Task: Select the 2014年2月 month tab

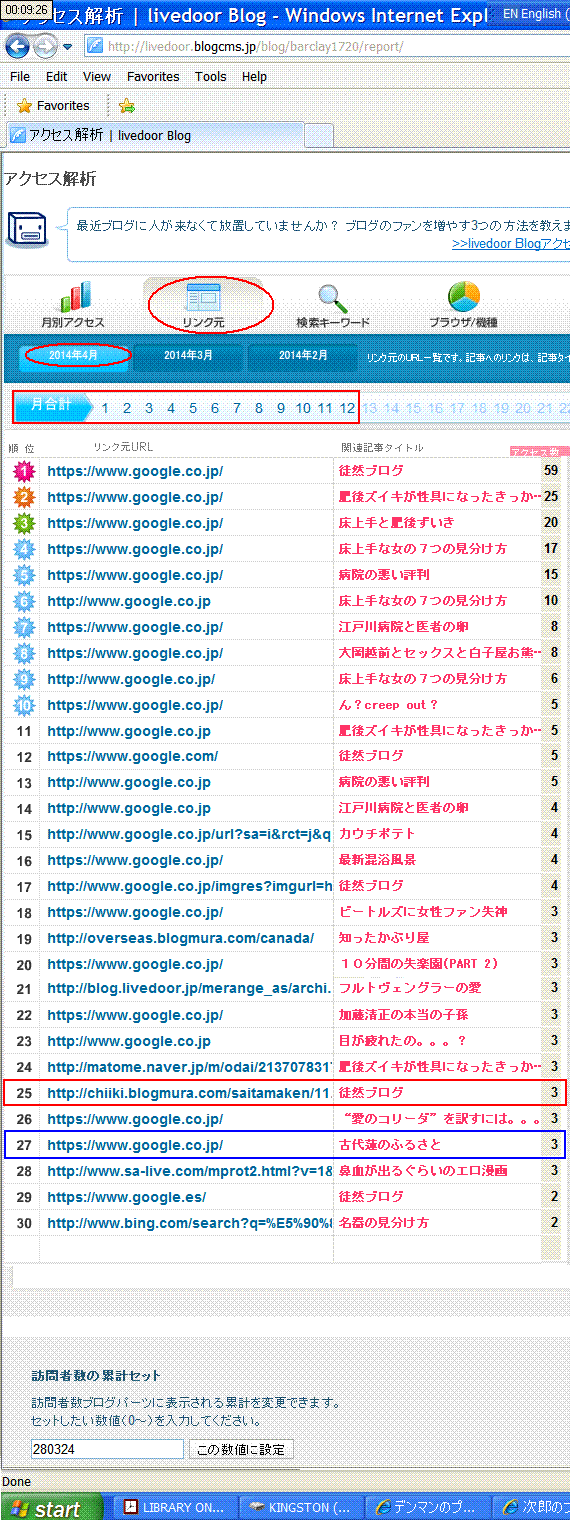Action: click(303, 355)
